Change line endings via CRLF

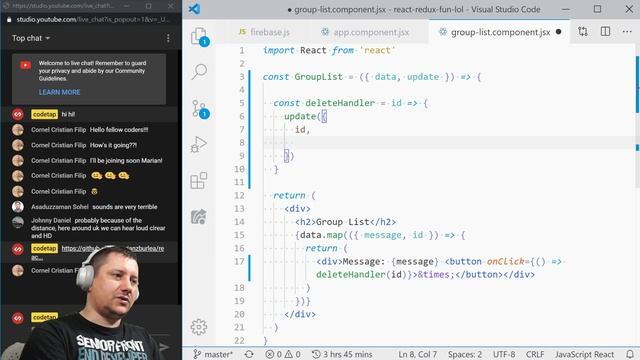point(535,354)
